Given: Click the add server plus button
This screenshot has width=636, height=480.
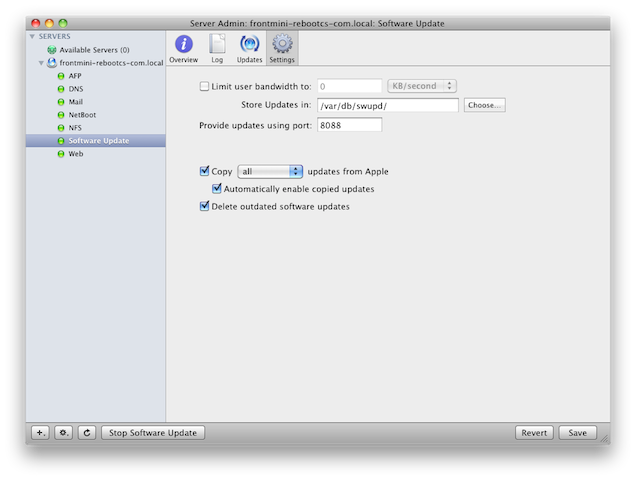Looking at the screenshot, I should 40,433.
